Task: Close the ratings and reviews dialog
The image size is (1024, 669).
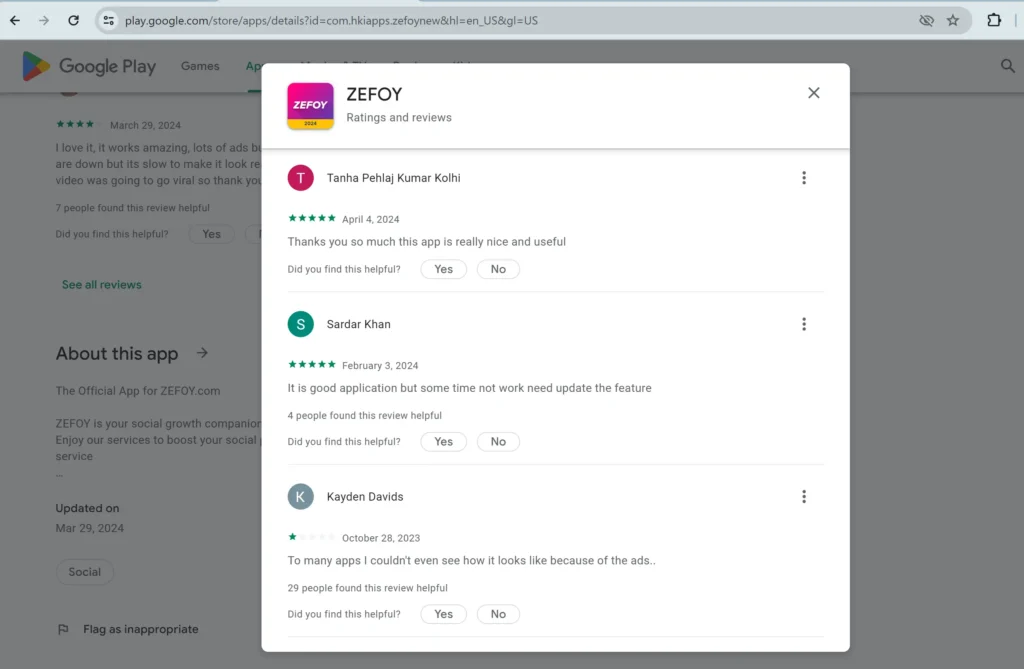Action: click(813, 93)
